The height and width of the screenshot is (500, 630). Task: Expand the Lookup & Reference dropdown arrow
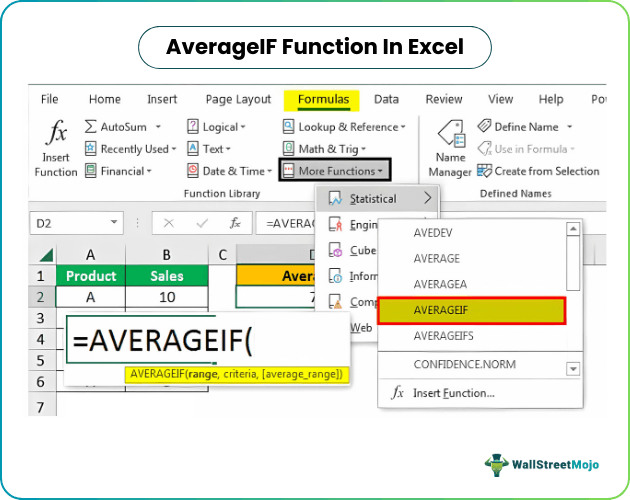click(x=403, y=127)
